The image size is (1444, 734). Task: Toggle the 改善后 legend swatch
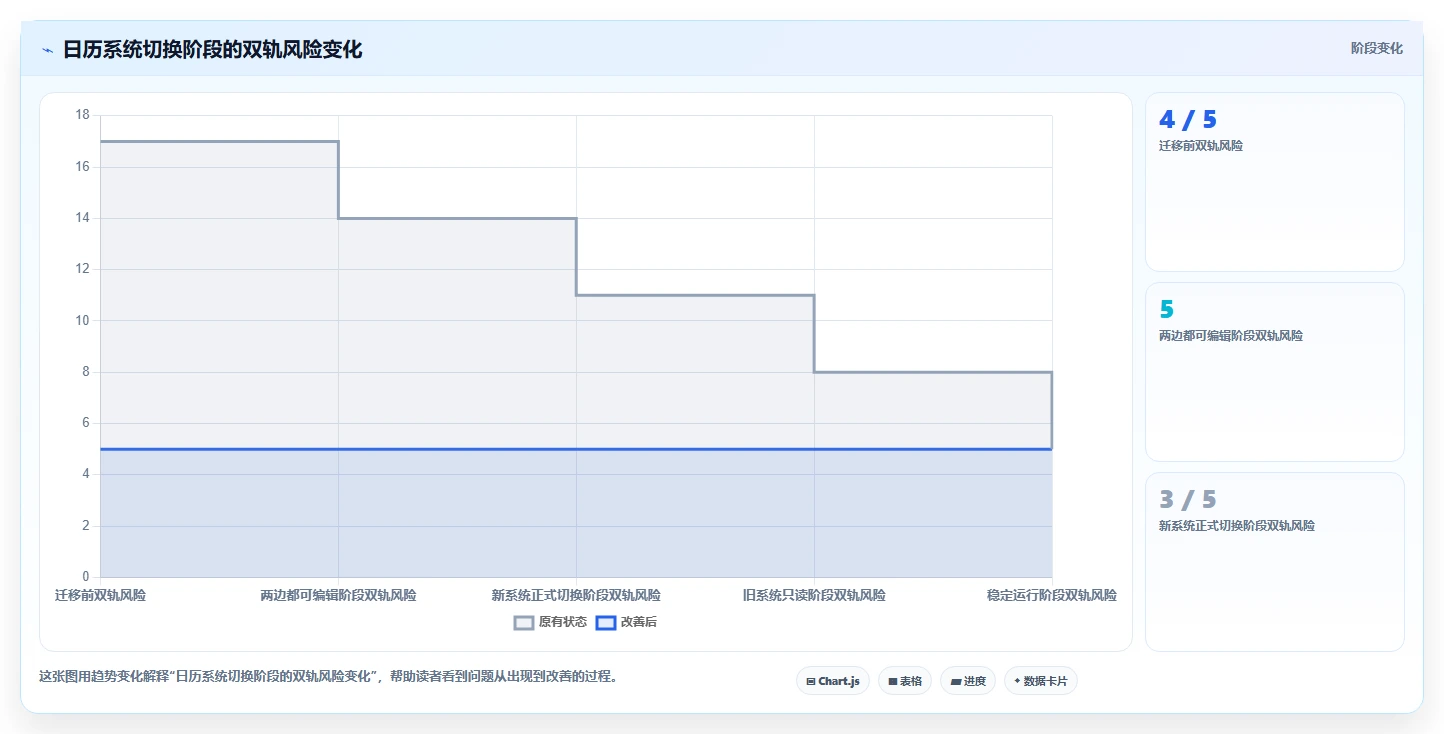click(605, 622)
